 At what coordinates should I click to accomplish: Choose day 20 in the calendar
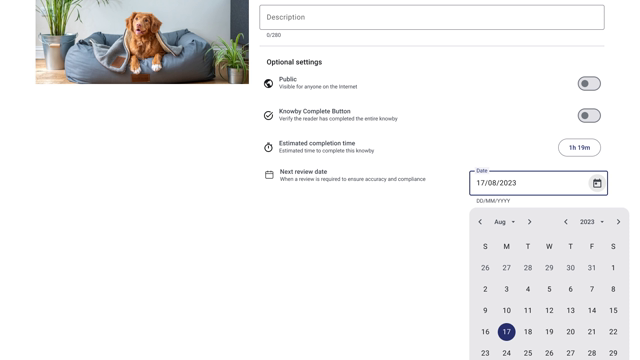tap(571, 332)
